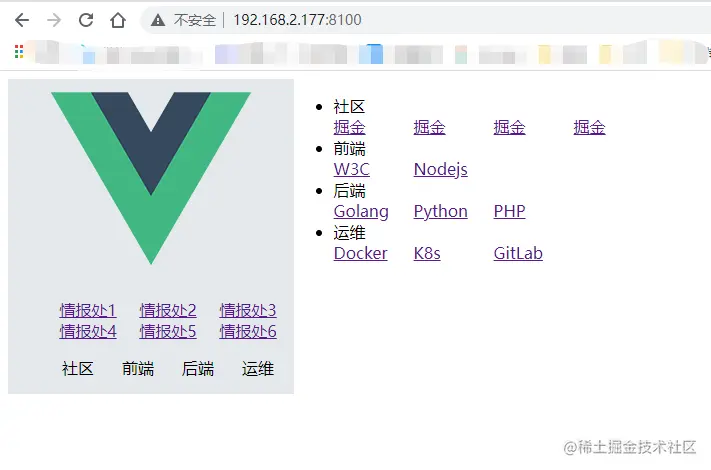Click the browser back arrow
This screenshot has width=711, height=470.
click(22, 20)
